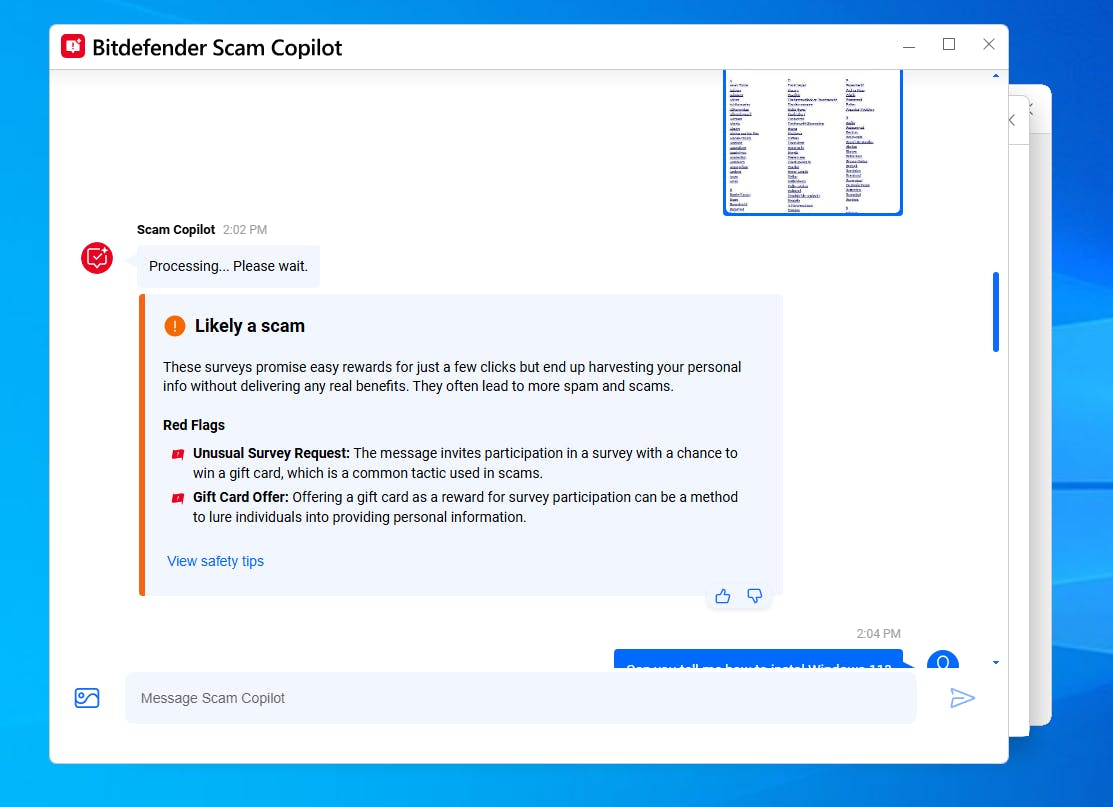This screenshot has width=1113, height=807.
Task: Attach an image using the picture icon
Action: click(87, 698)
